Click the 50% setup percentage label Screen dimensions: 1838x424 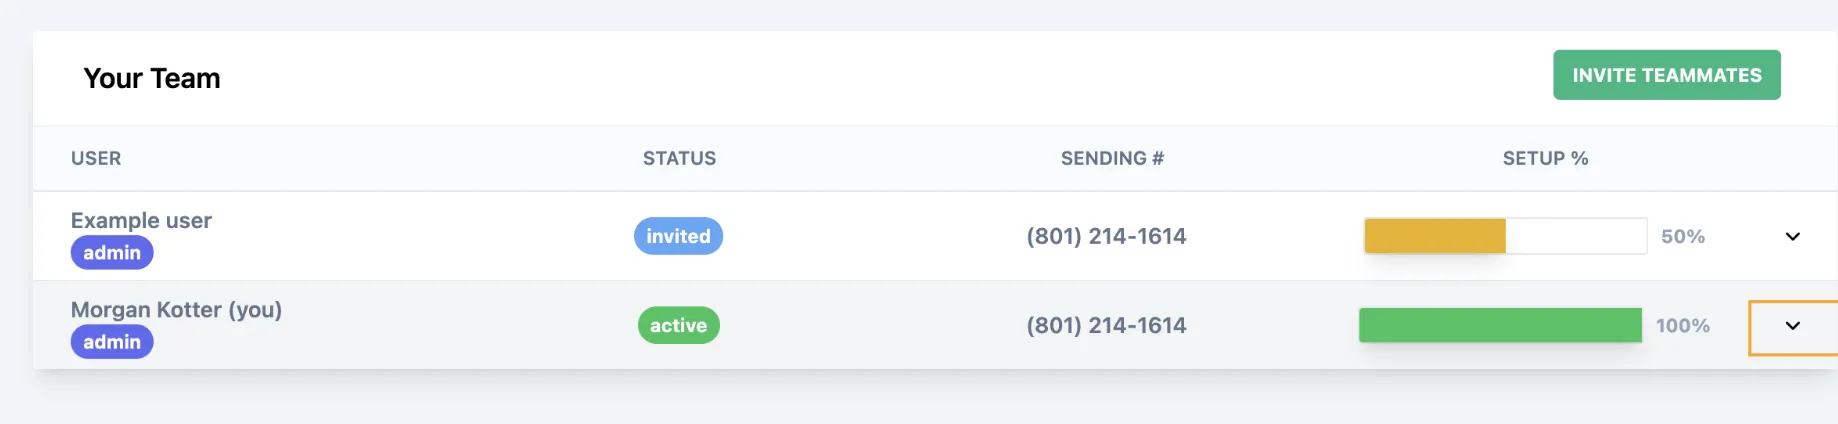point(1682,237)
